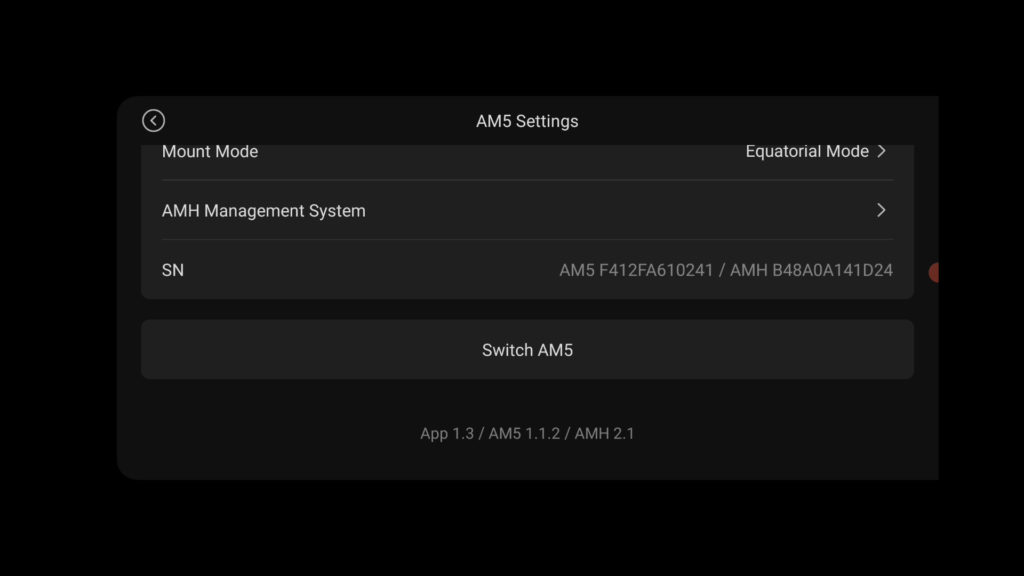Click the AM5 1.1.2 firmware version
Screen dimensions: 1024x576
524,434
